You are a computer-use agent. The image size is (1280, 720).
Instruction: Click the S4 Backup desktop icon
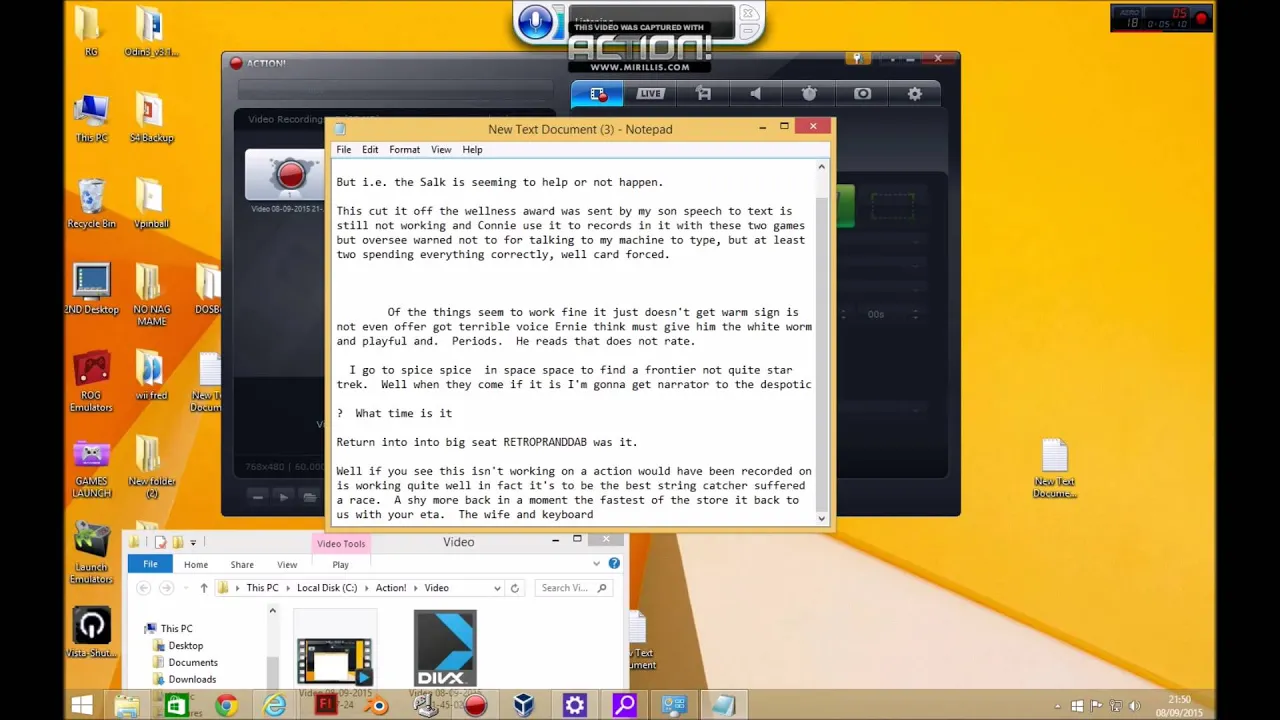click(x=151, y=117)
